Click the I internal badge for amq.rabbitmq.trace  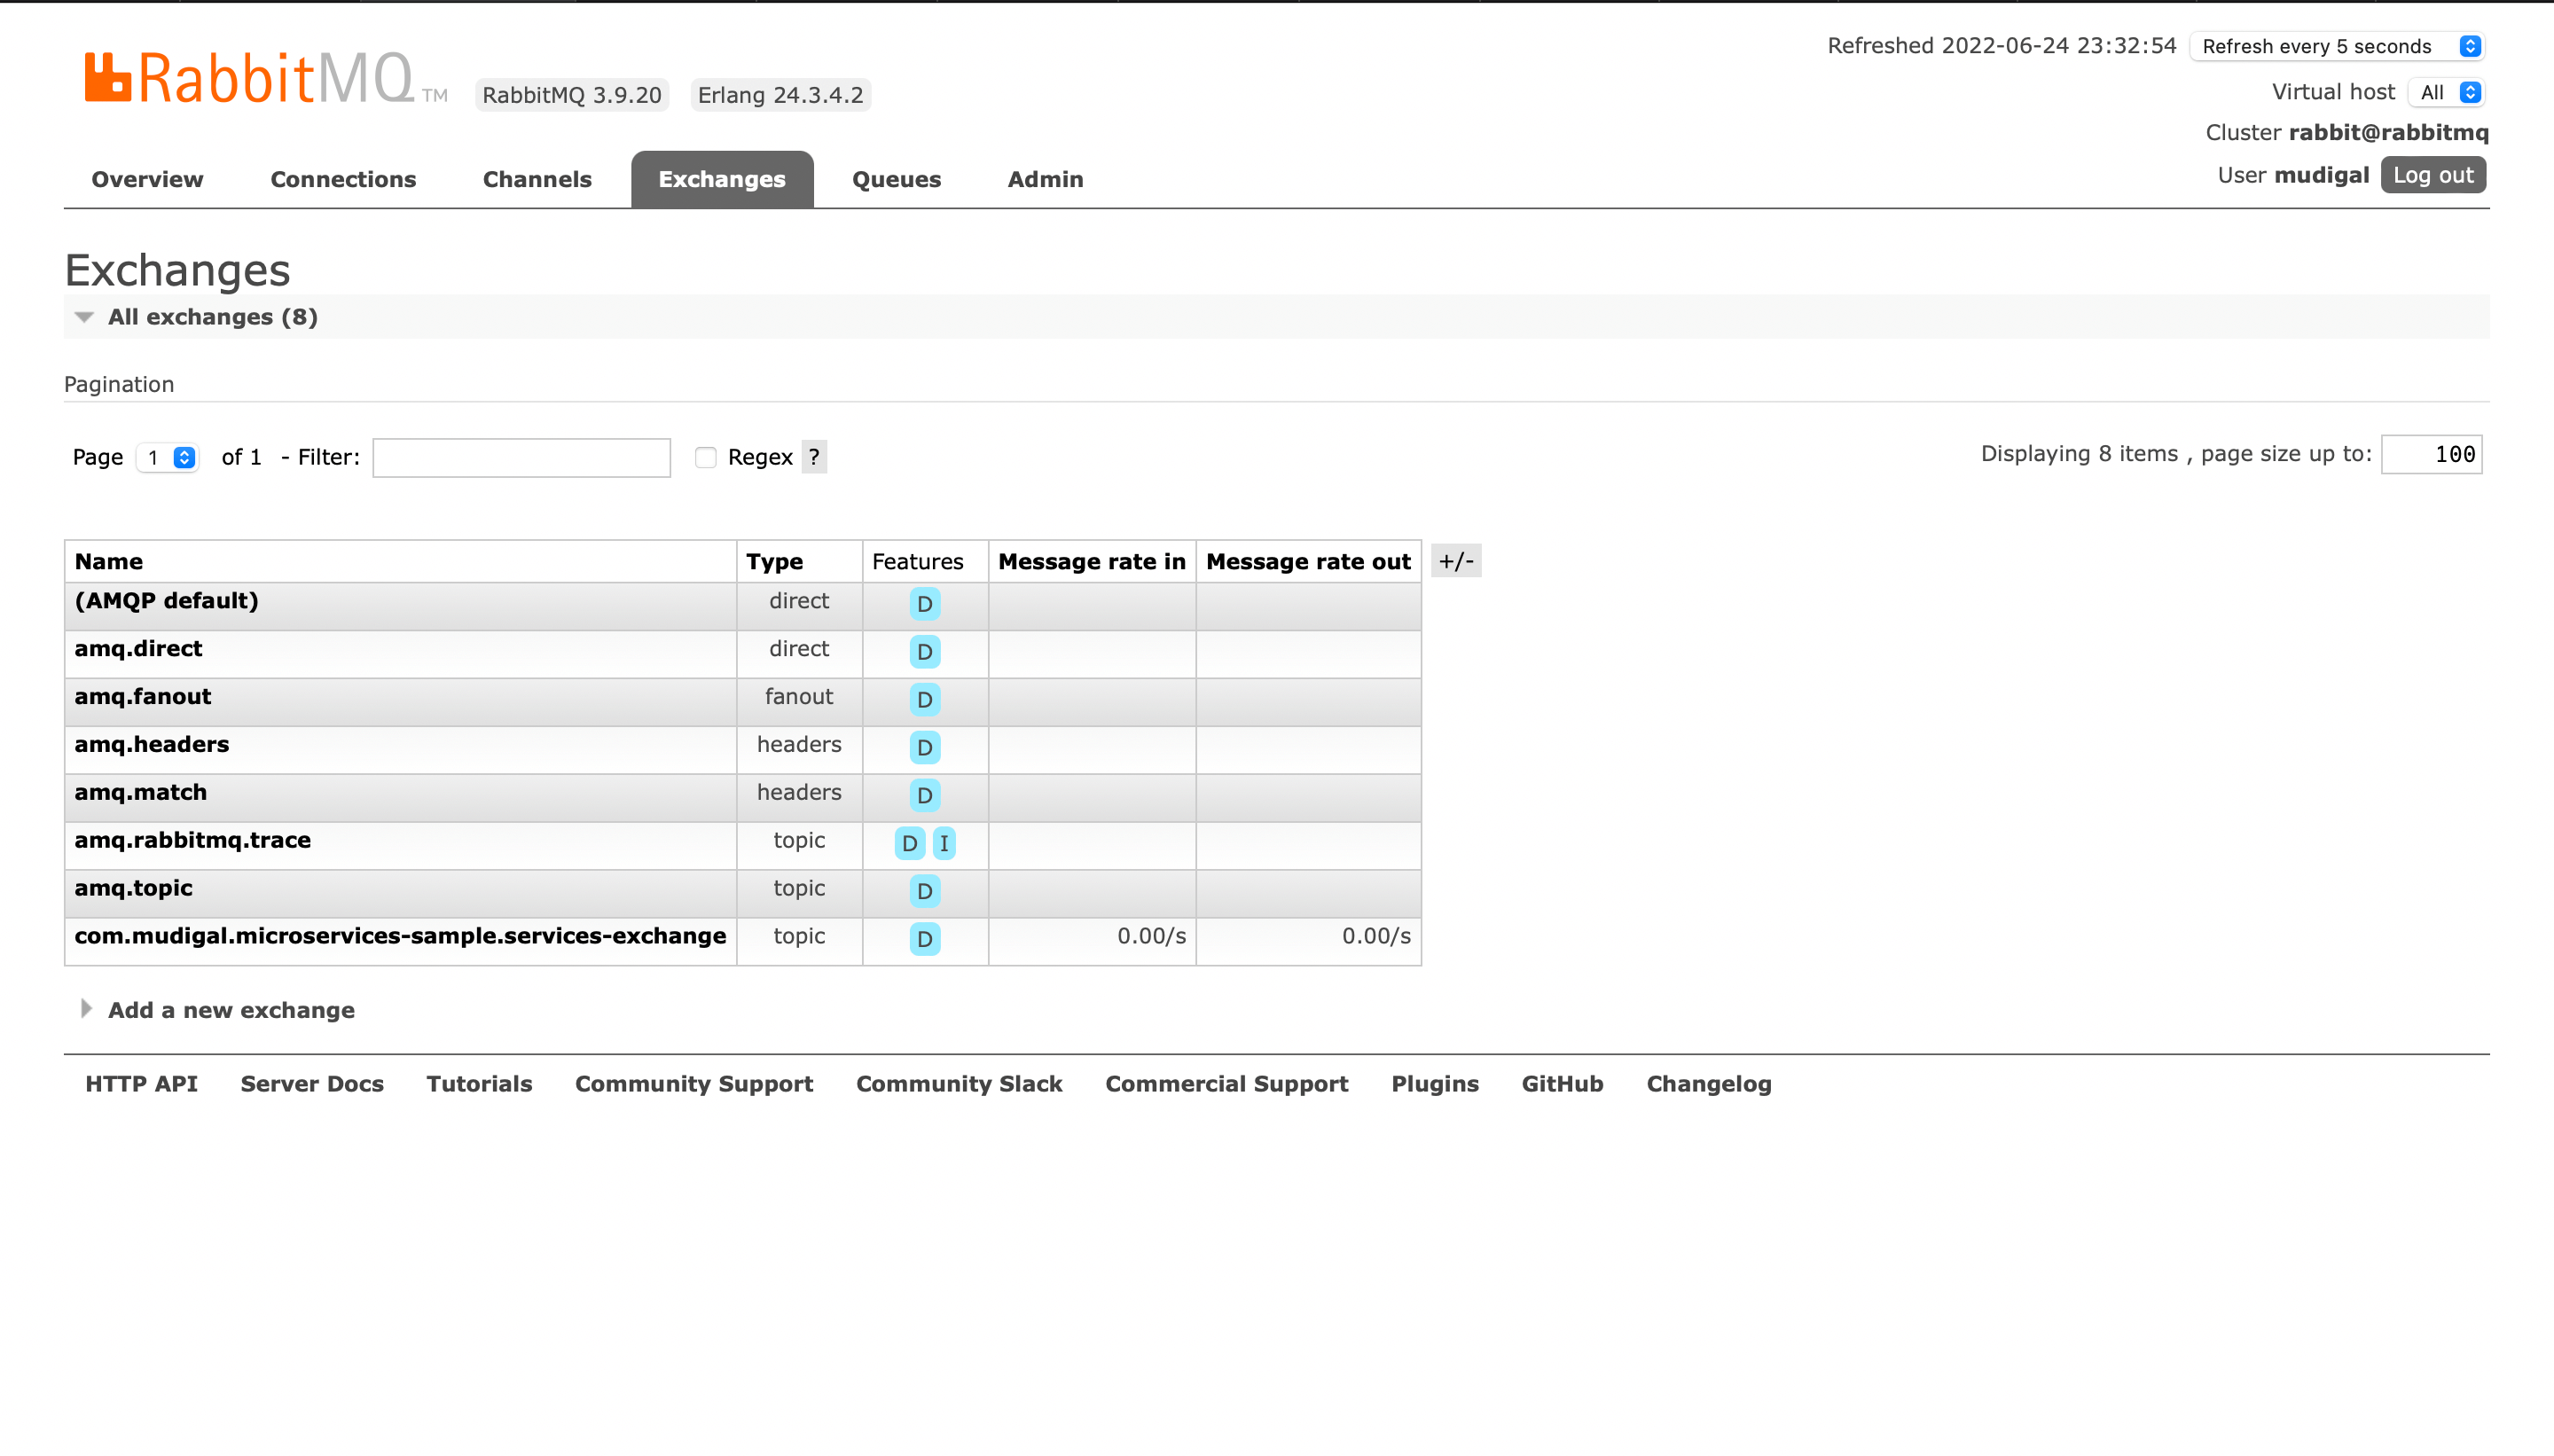click(943, 844)
